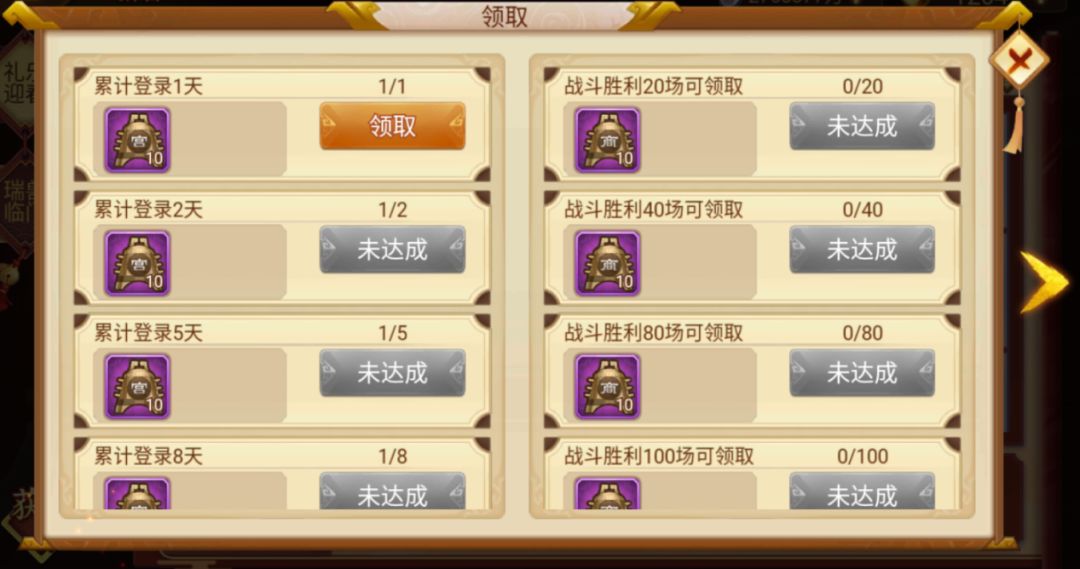Click 未达成 button for 战斗胜利40场
The width and height of the screenshot is (1080, 569).
[x=862, y=249]
